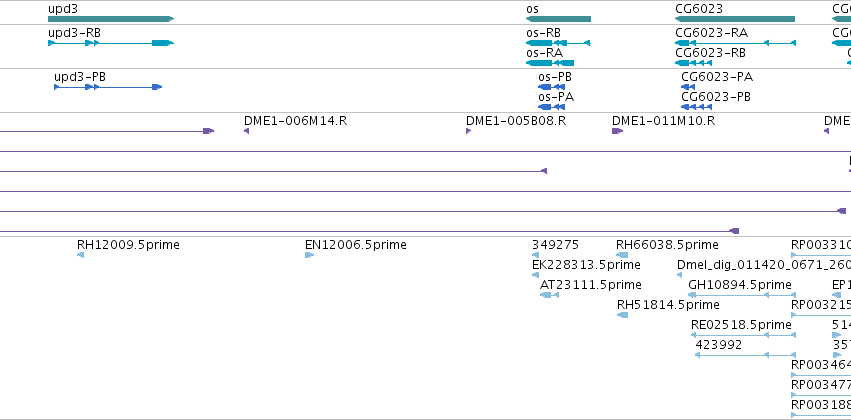This screenshot has width=851, height=420.
Task: Click the os-PA protein feature
Action: coord(551,107)
